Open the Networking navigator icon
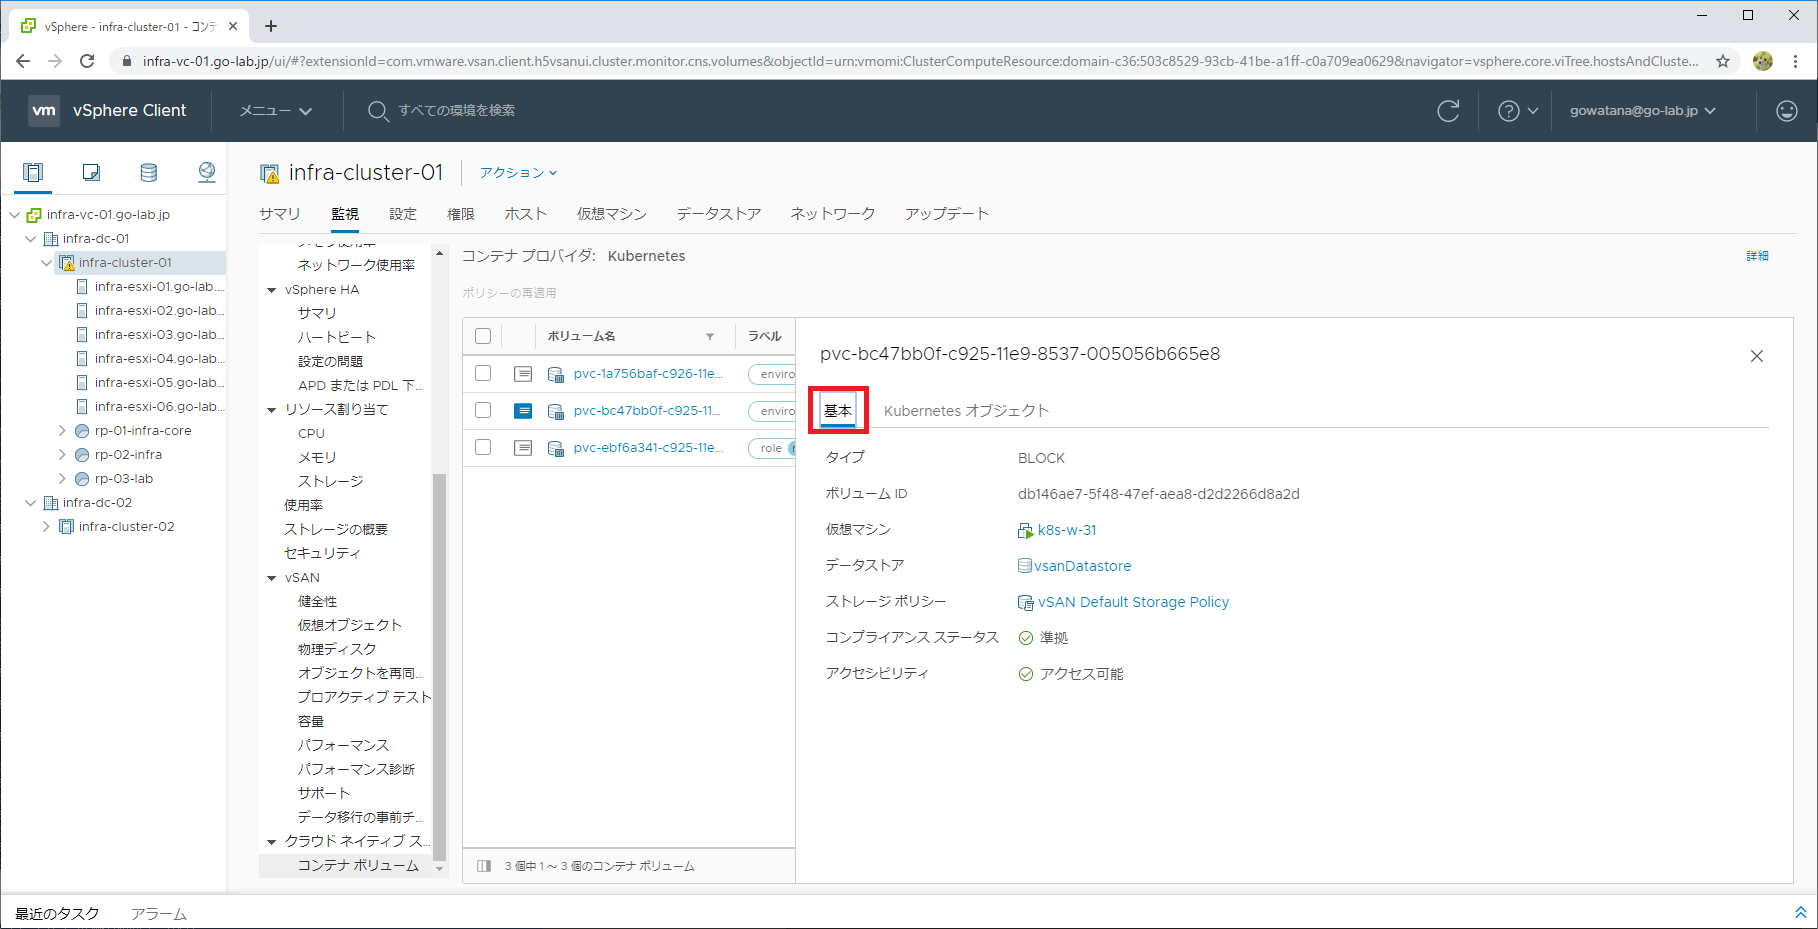This screenshot has height=929, width=1818. click(206, 172)
